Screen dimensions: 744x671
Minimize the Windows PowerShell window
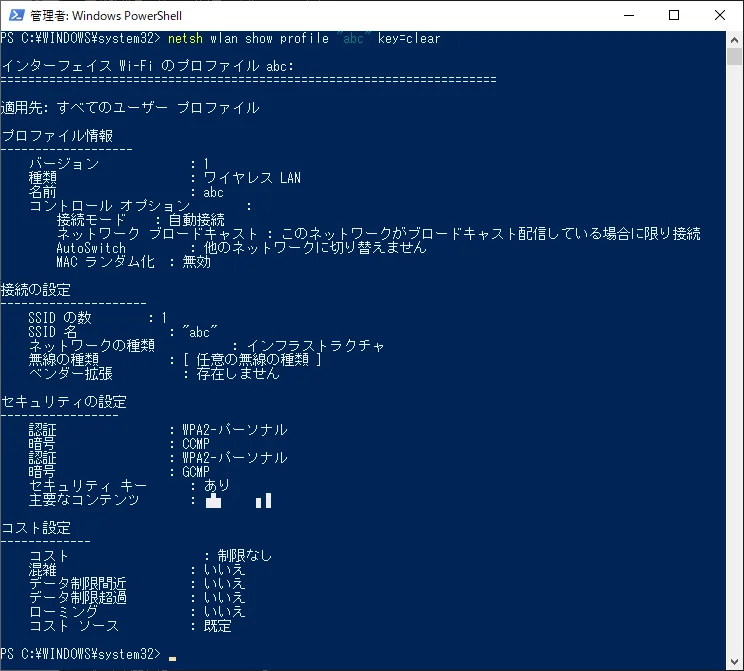(x=629, y=15)
